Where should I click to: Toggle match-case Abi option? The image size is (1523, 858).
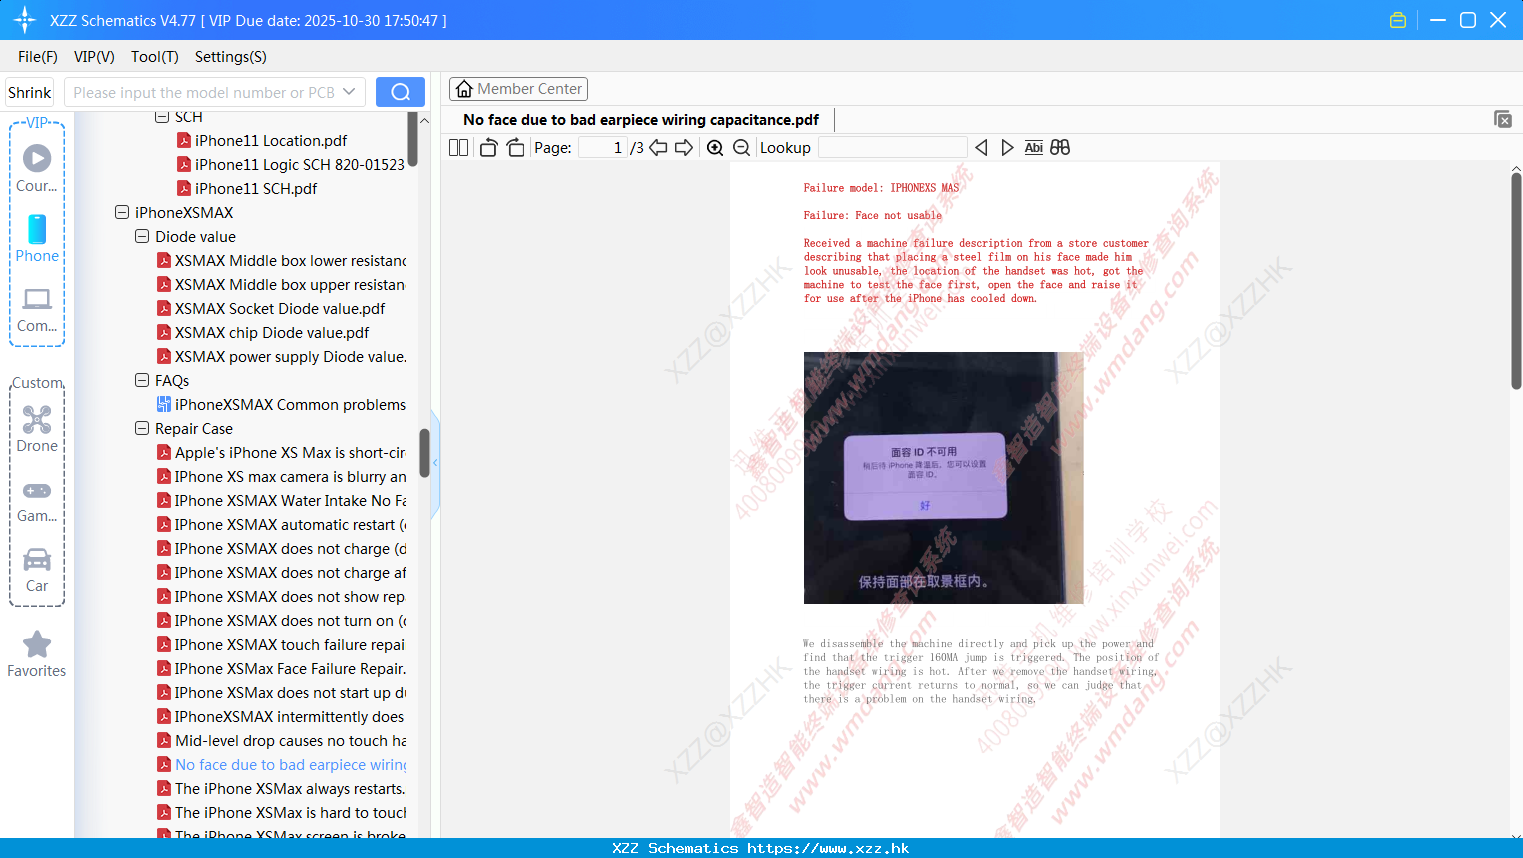[x=1033, y=148]
